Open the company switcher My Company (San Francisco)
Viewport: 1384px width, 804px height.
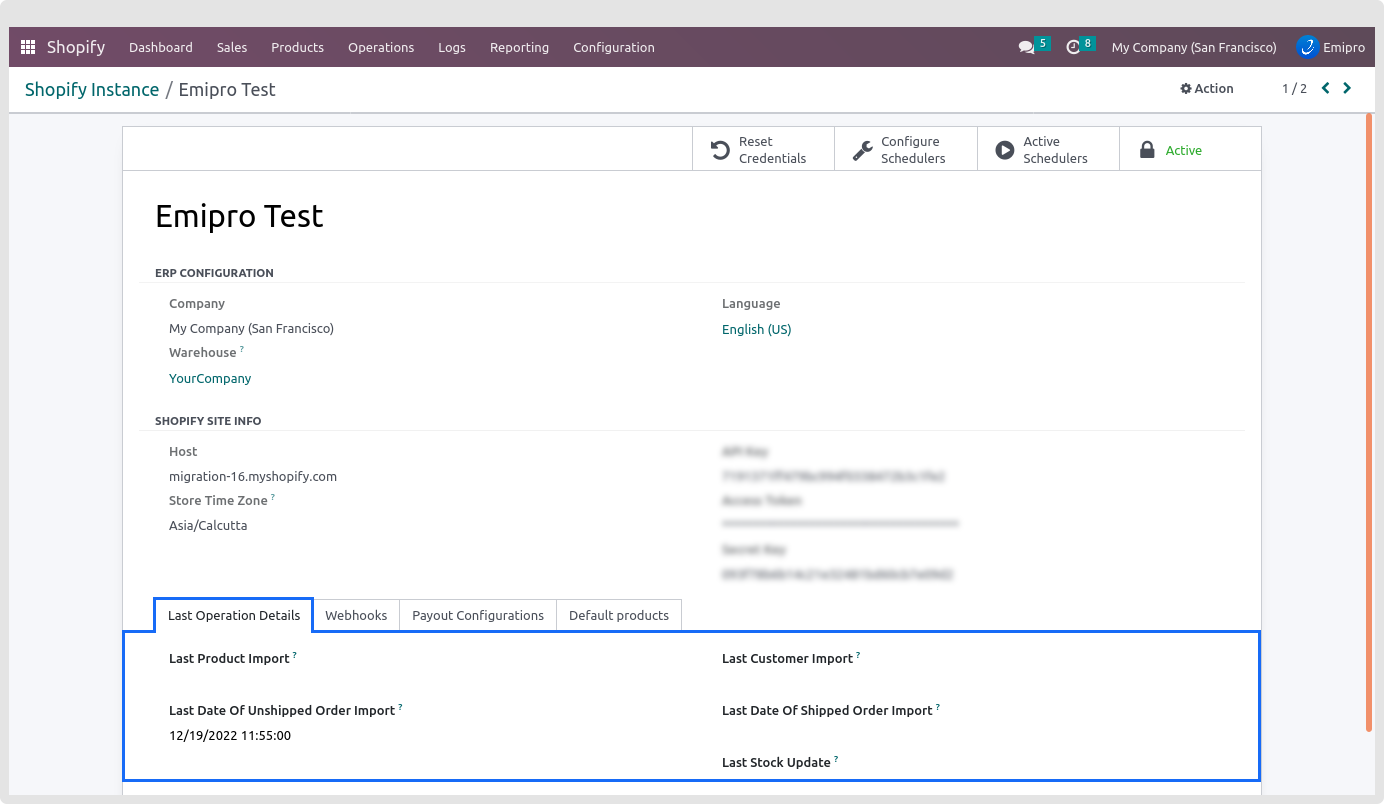coord(1194,47)
